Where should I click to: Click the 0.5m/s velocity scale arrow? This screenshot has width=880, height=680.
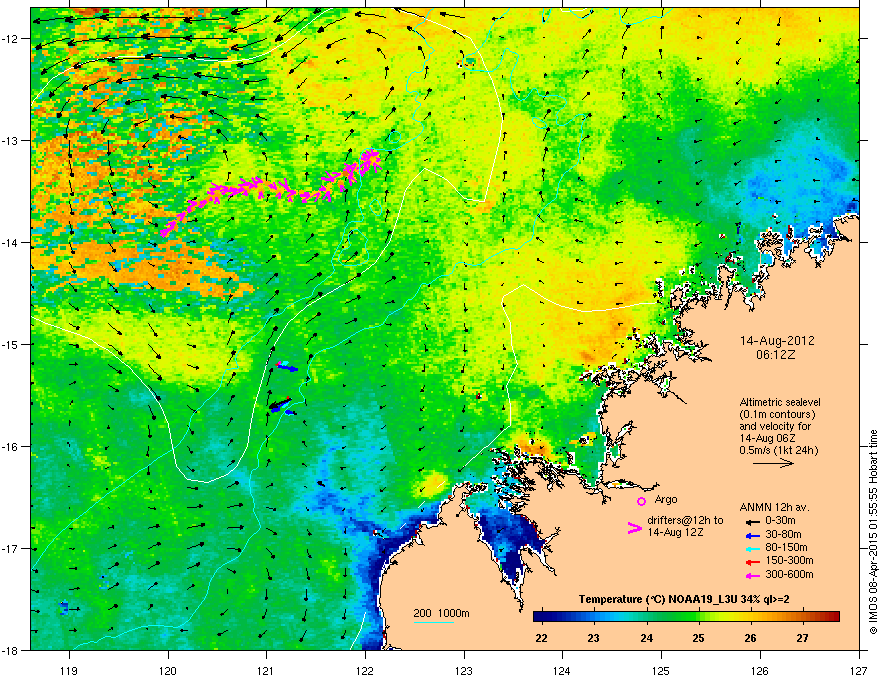pos(773,463)
